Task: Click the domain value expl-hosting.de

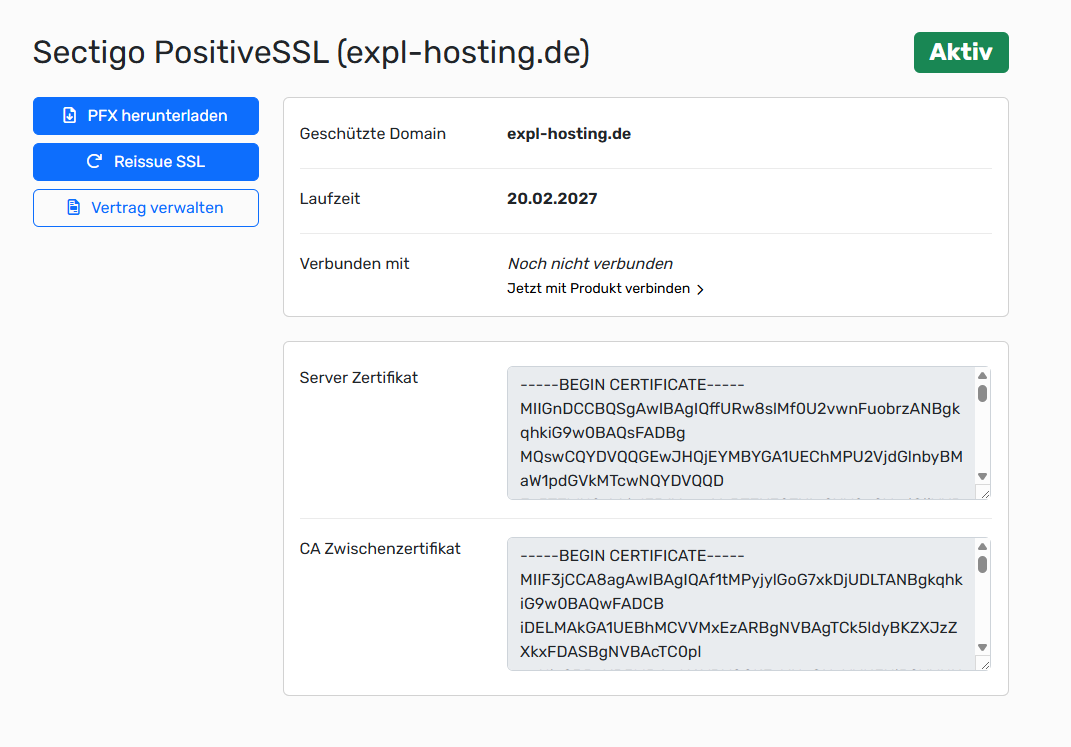Action: tap(569, 134)
